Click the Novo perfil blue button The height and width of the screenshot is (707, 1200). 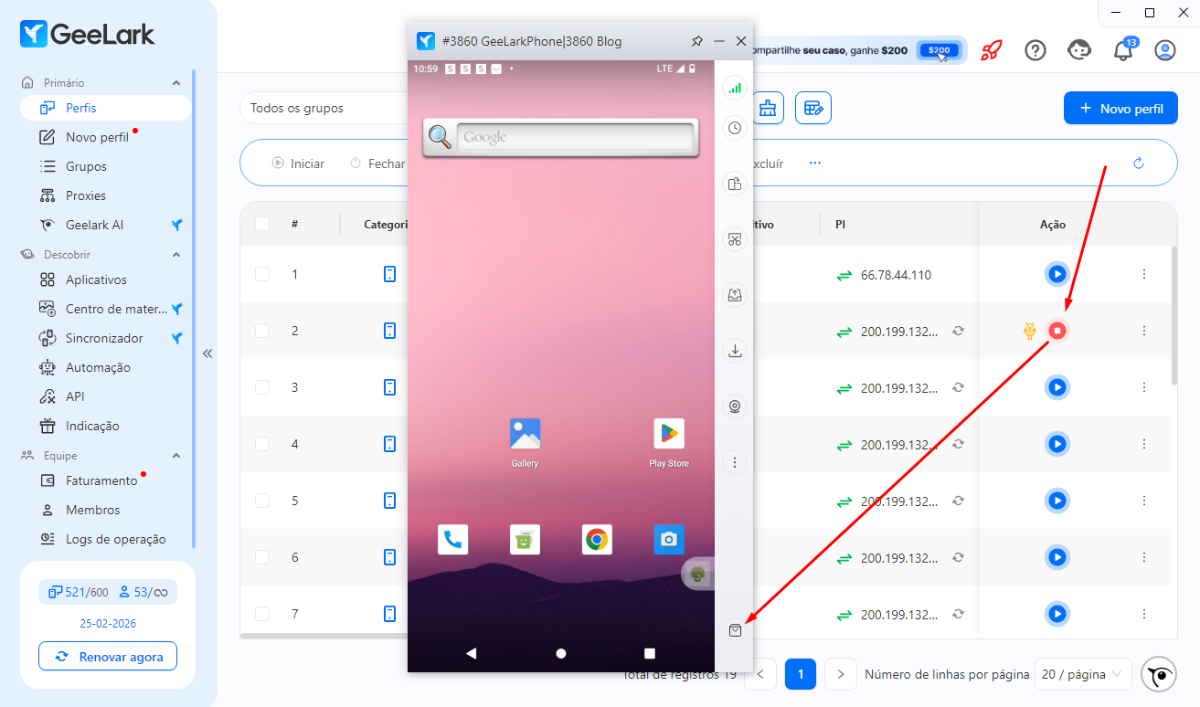1121,108
